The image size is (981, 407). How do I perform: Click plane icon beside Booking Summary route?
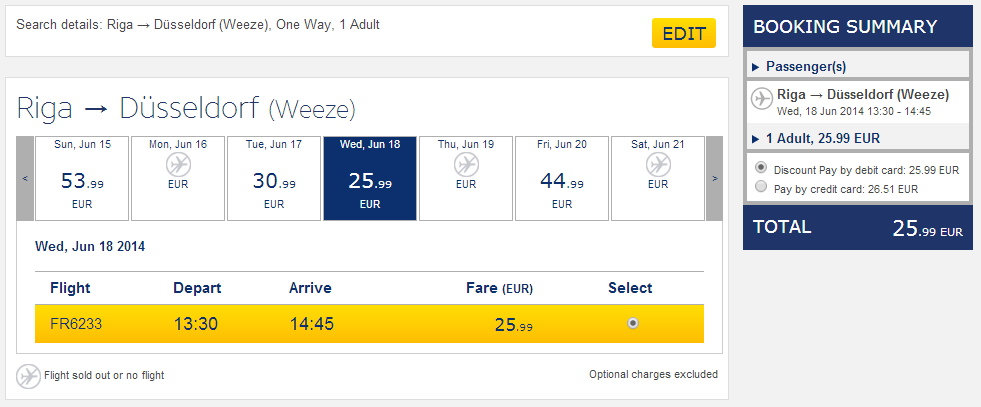761,99
